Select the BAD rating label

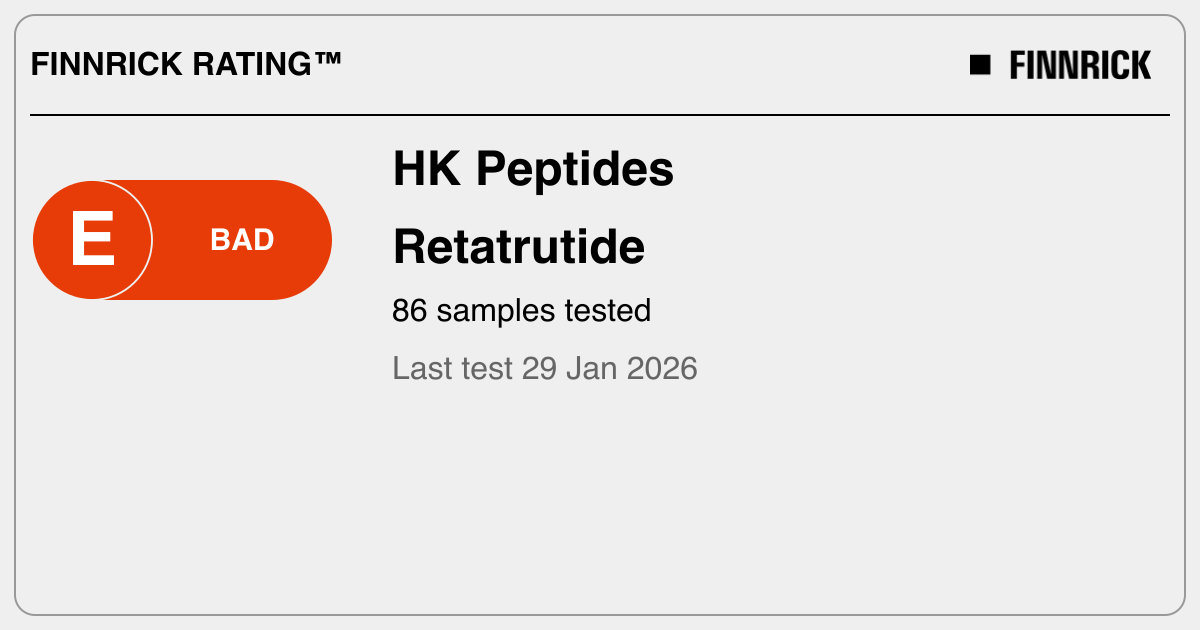(242, 240)
